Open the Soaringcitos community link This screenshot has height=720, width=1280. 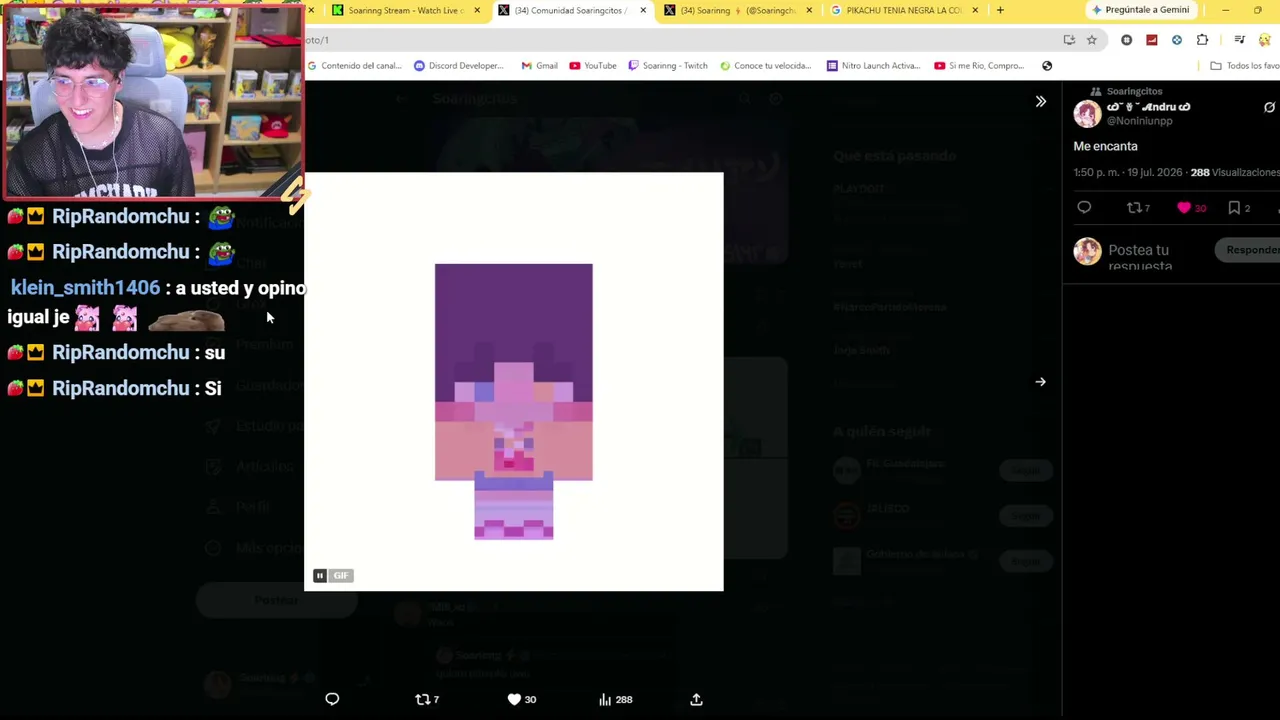point(1134,91)
